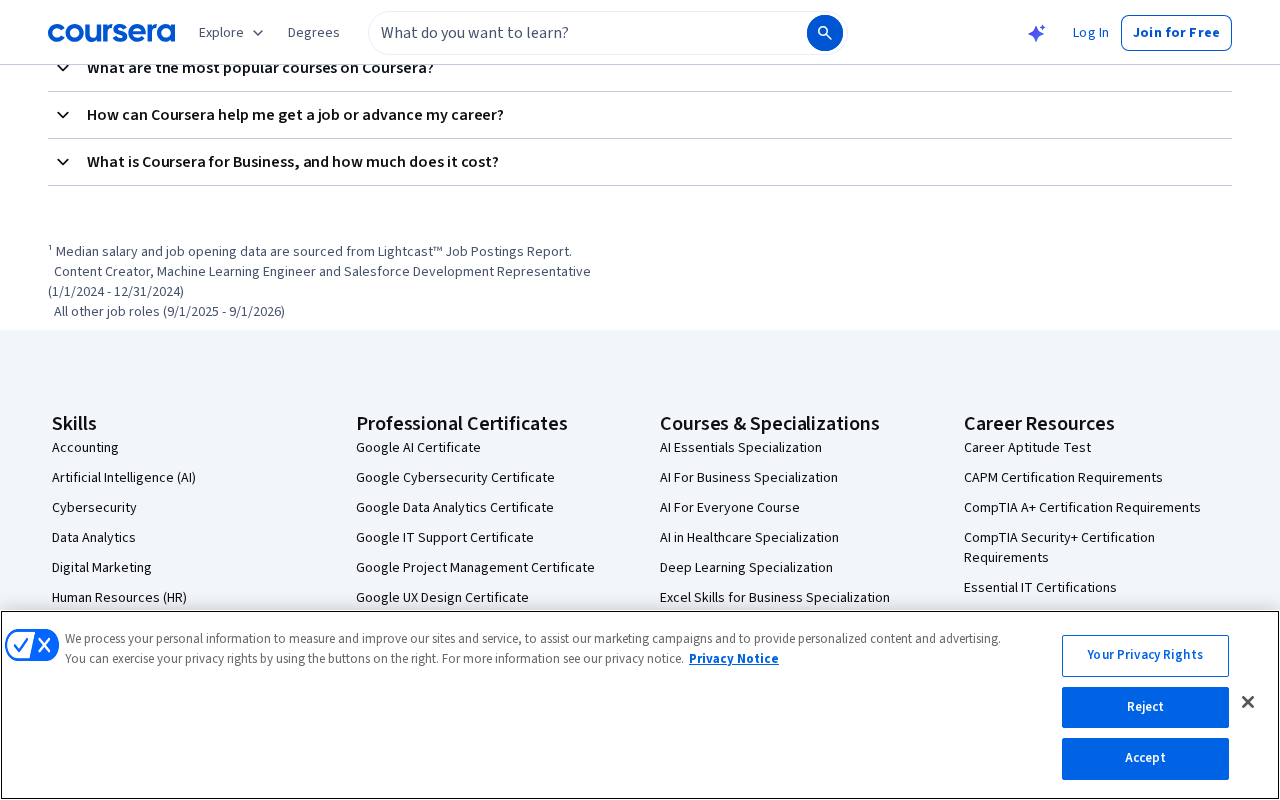Click the blue search magnifier icon

825,33
